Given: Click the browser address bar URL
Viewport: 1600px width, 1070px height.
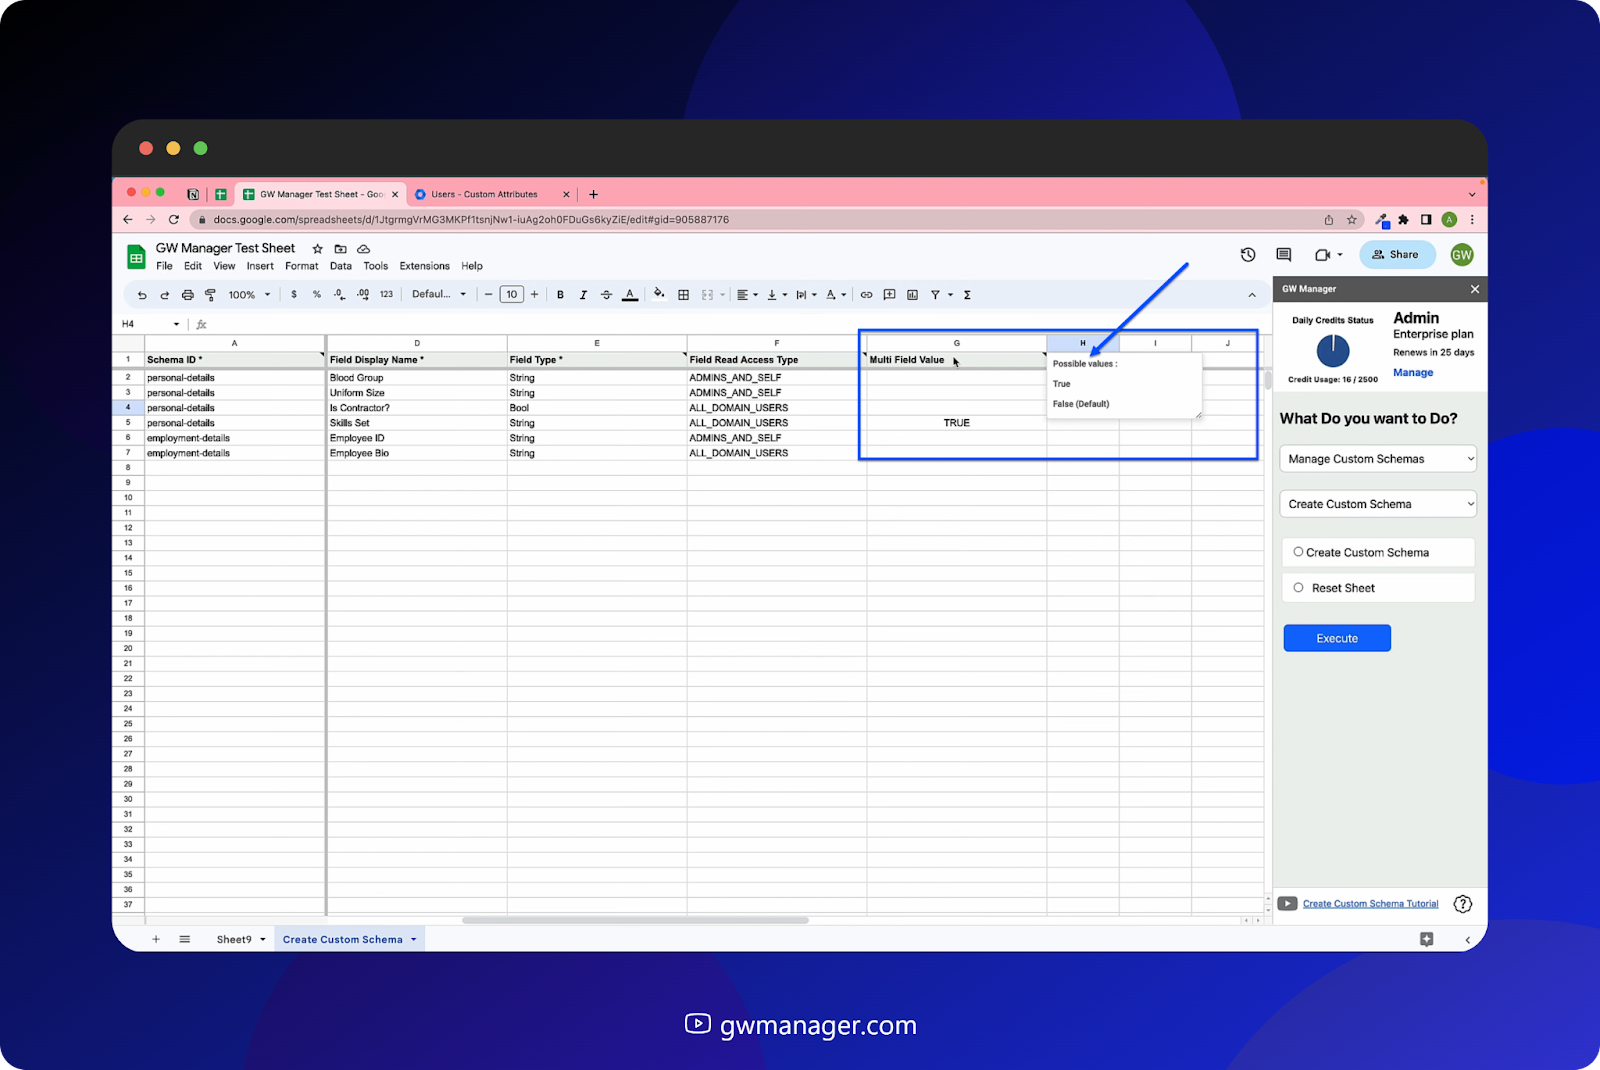Looking at the screenshot, I should point(471,220).
